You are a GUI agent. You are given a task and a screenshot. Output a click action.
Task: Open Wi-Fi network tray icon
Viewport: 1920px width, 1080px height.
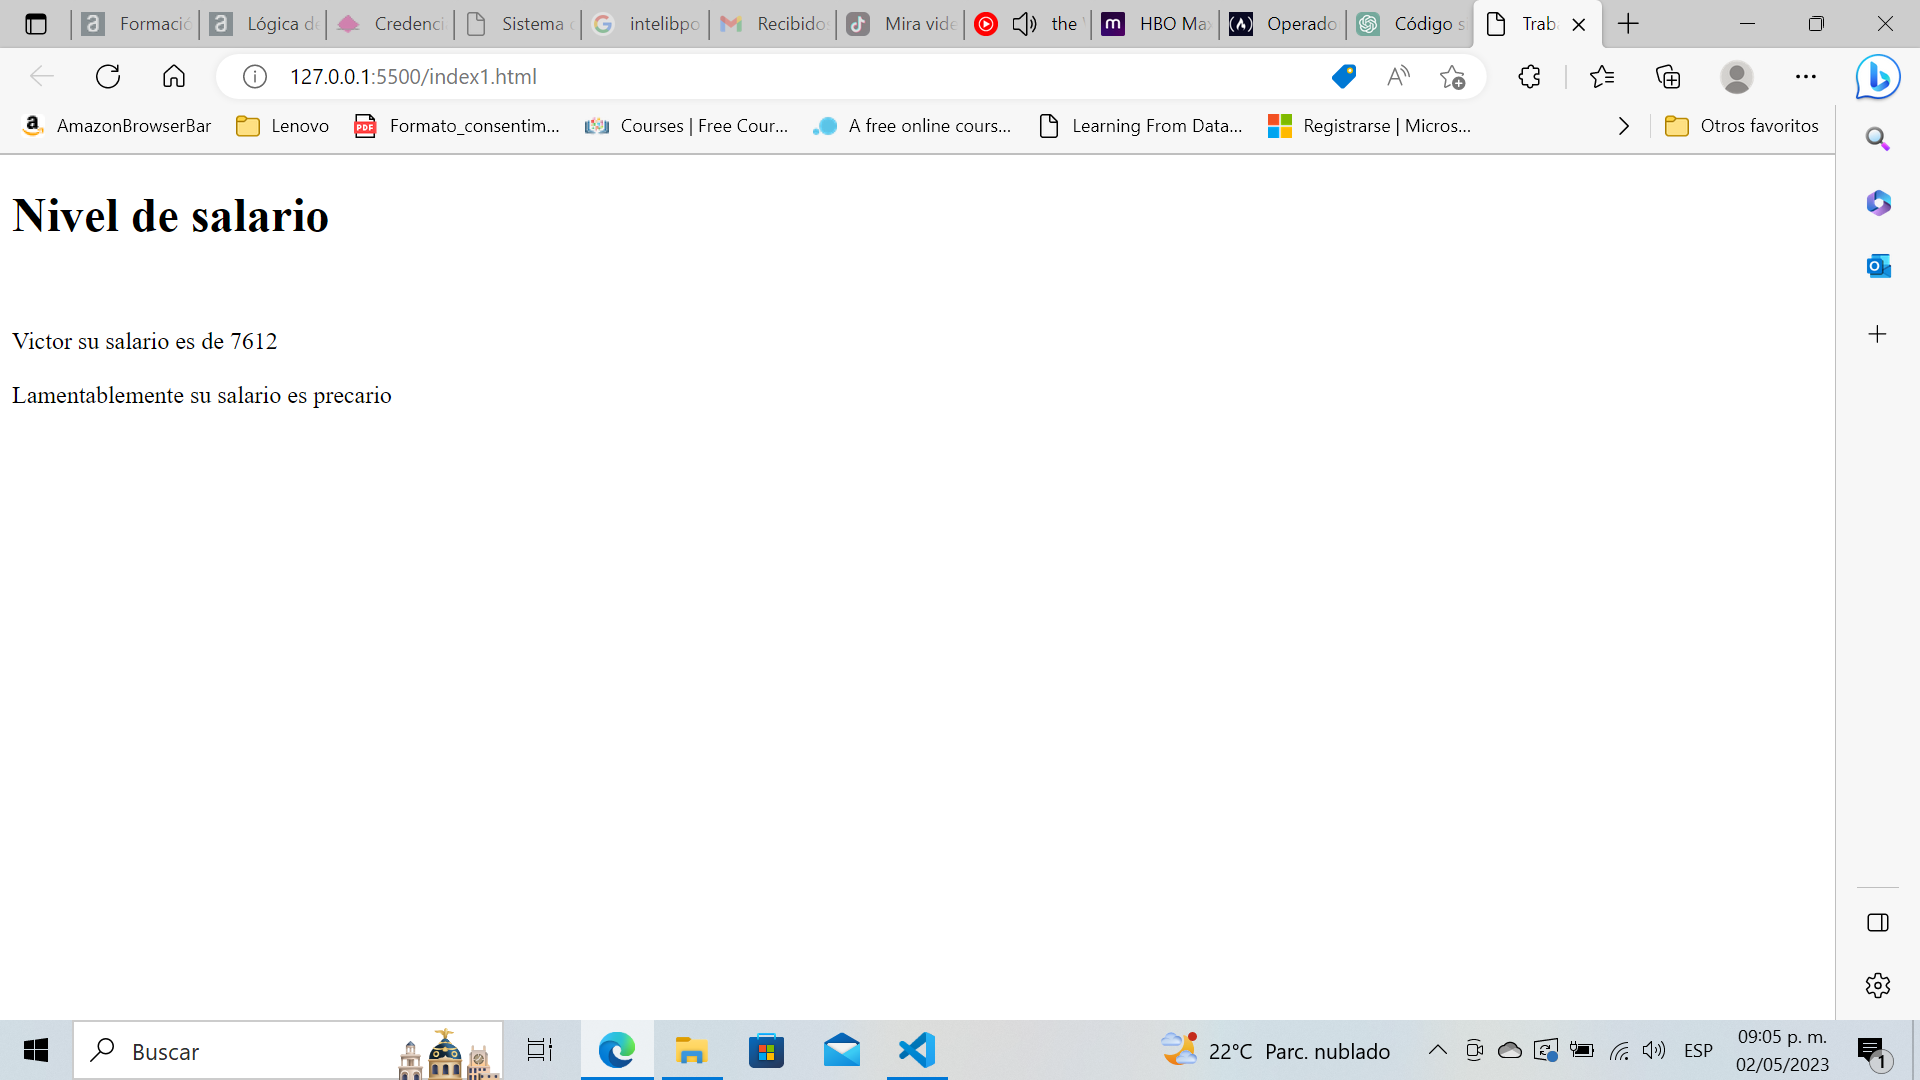[x=1619, y=1050]
